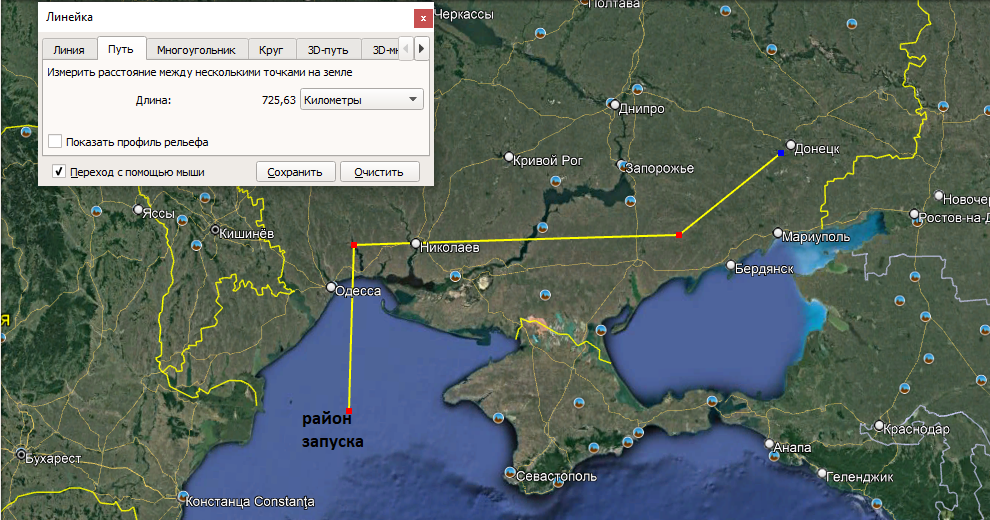This screenshot has width=990, height=520.
Task: Click the 725,63 length value
Action: pos(278,100)
